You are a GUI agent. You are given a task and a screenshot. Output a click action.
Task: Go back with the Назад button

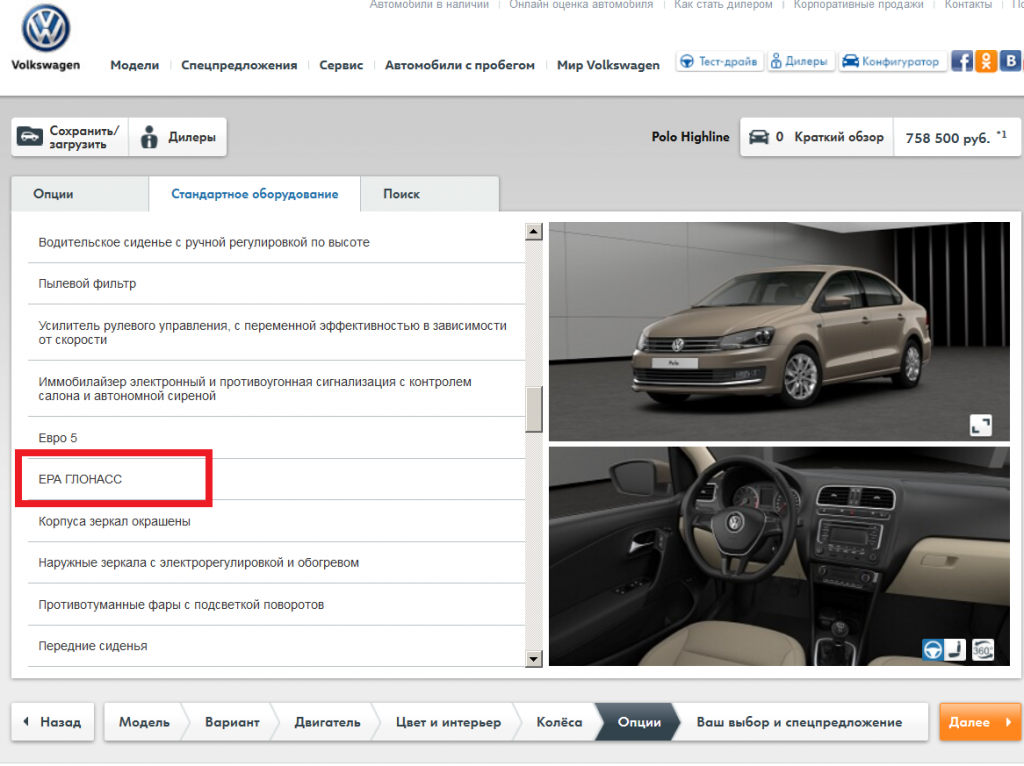click(53, 722)
